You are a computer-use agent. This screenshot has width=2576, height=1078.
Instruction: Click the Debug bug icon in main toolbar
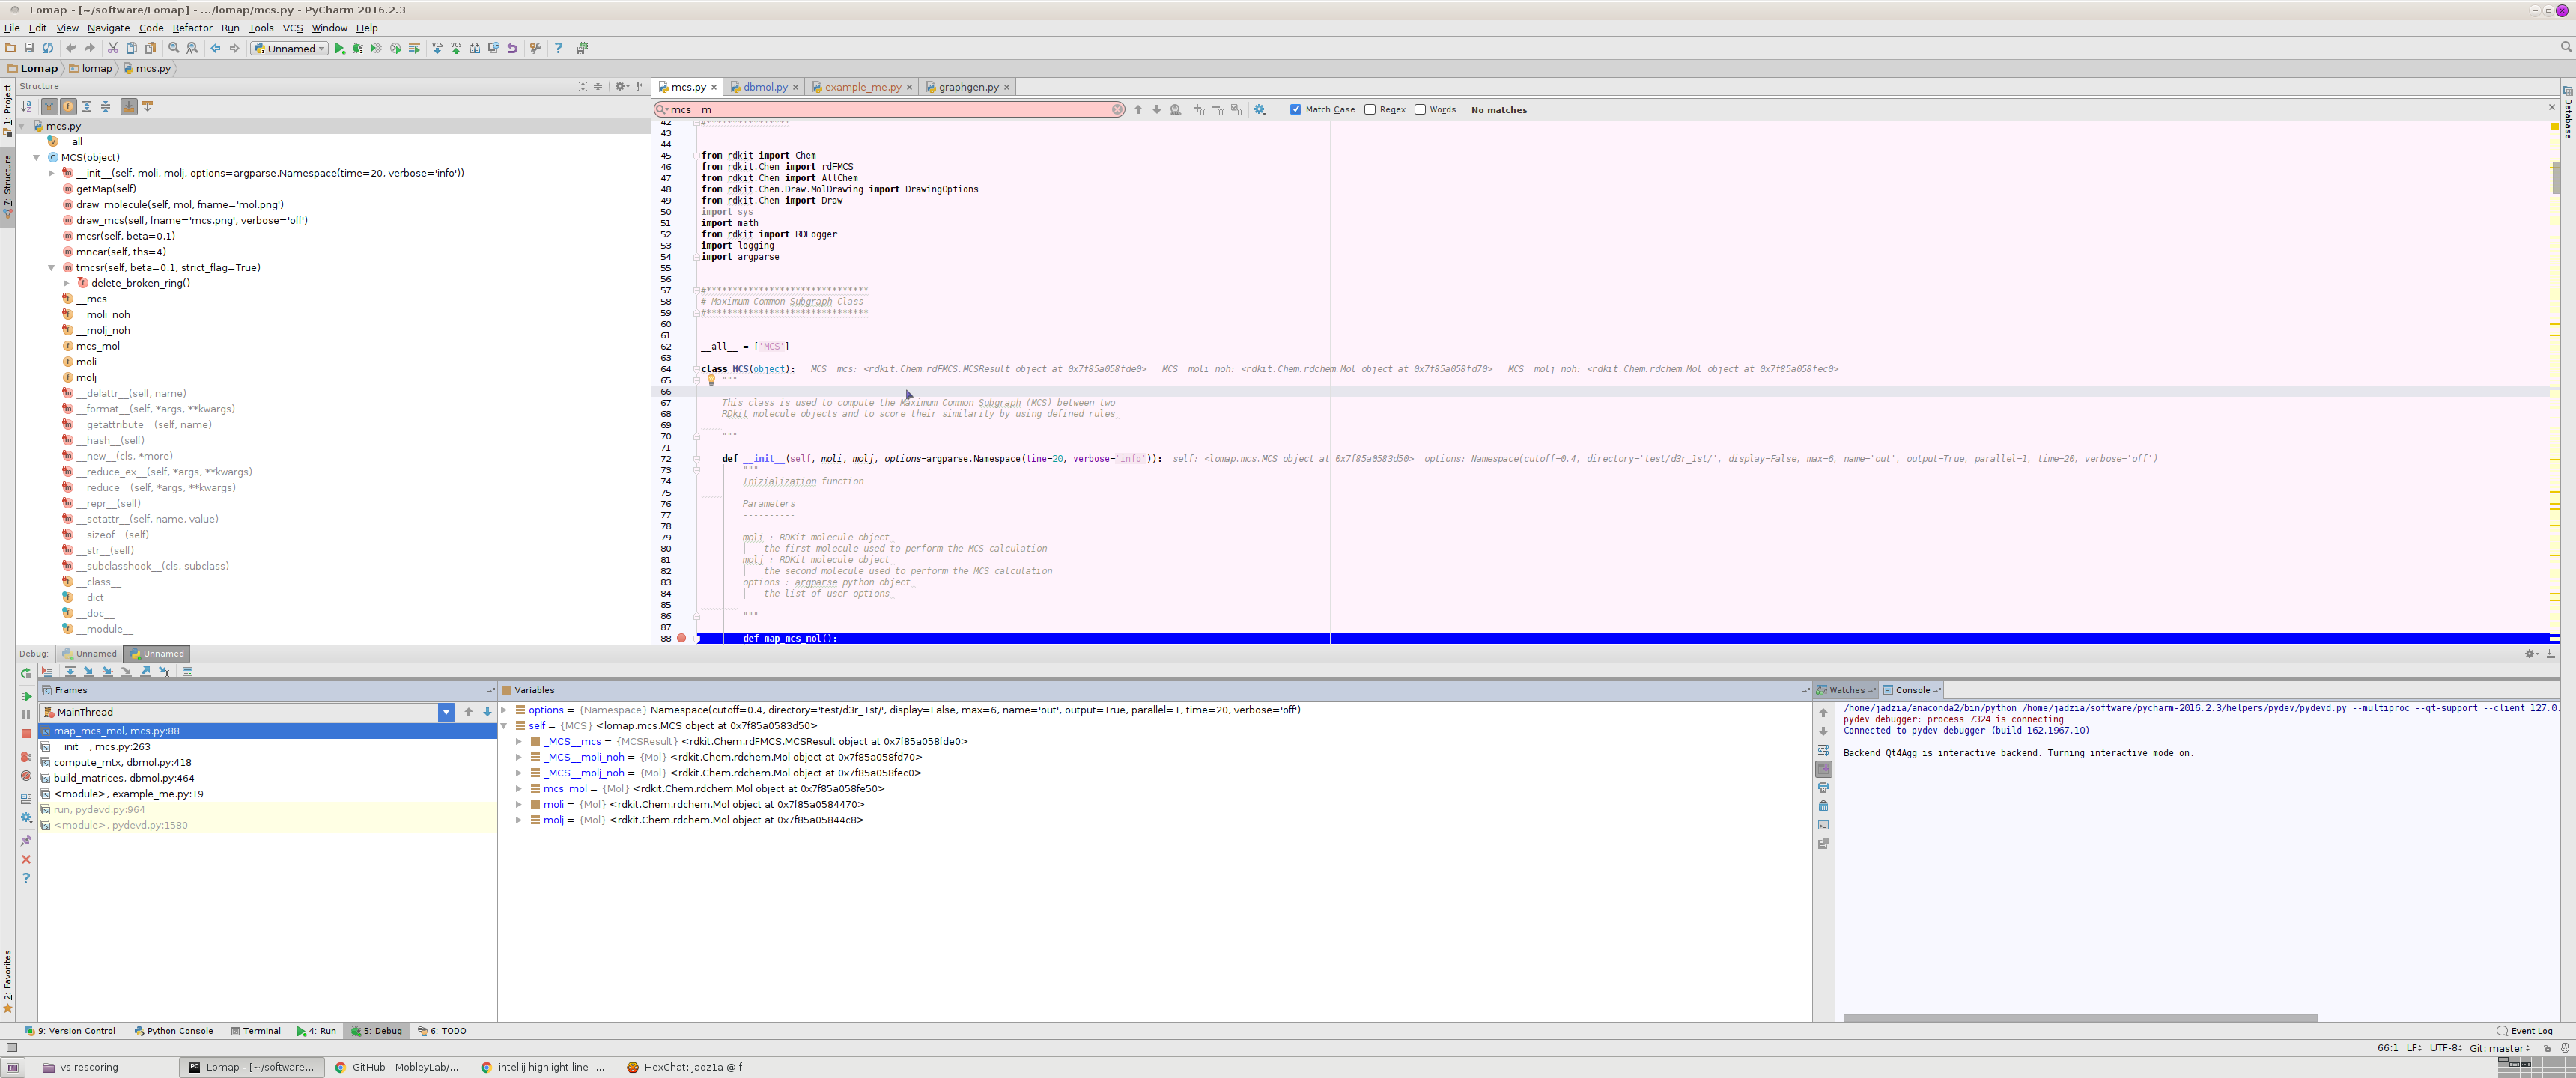358,48
